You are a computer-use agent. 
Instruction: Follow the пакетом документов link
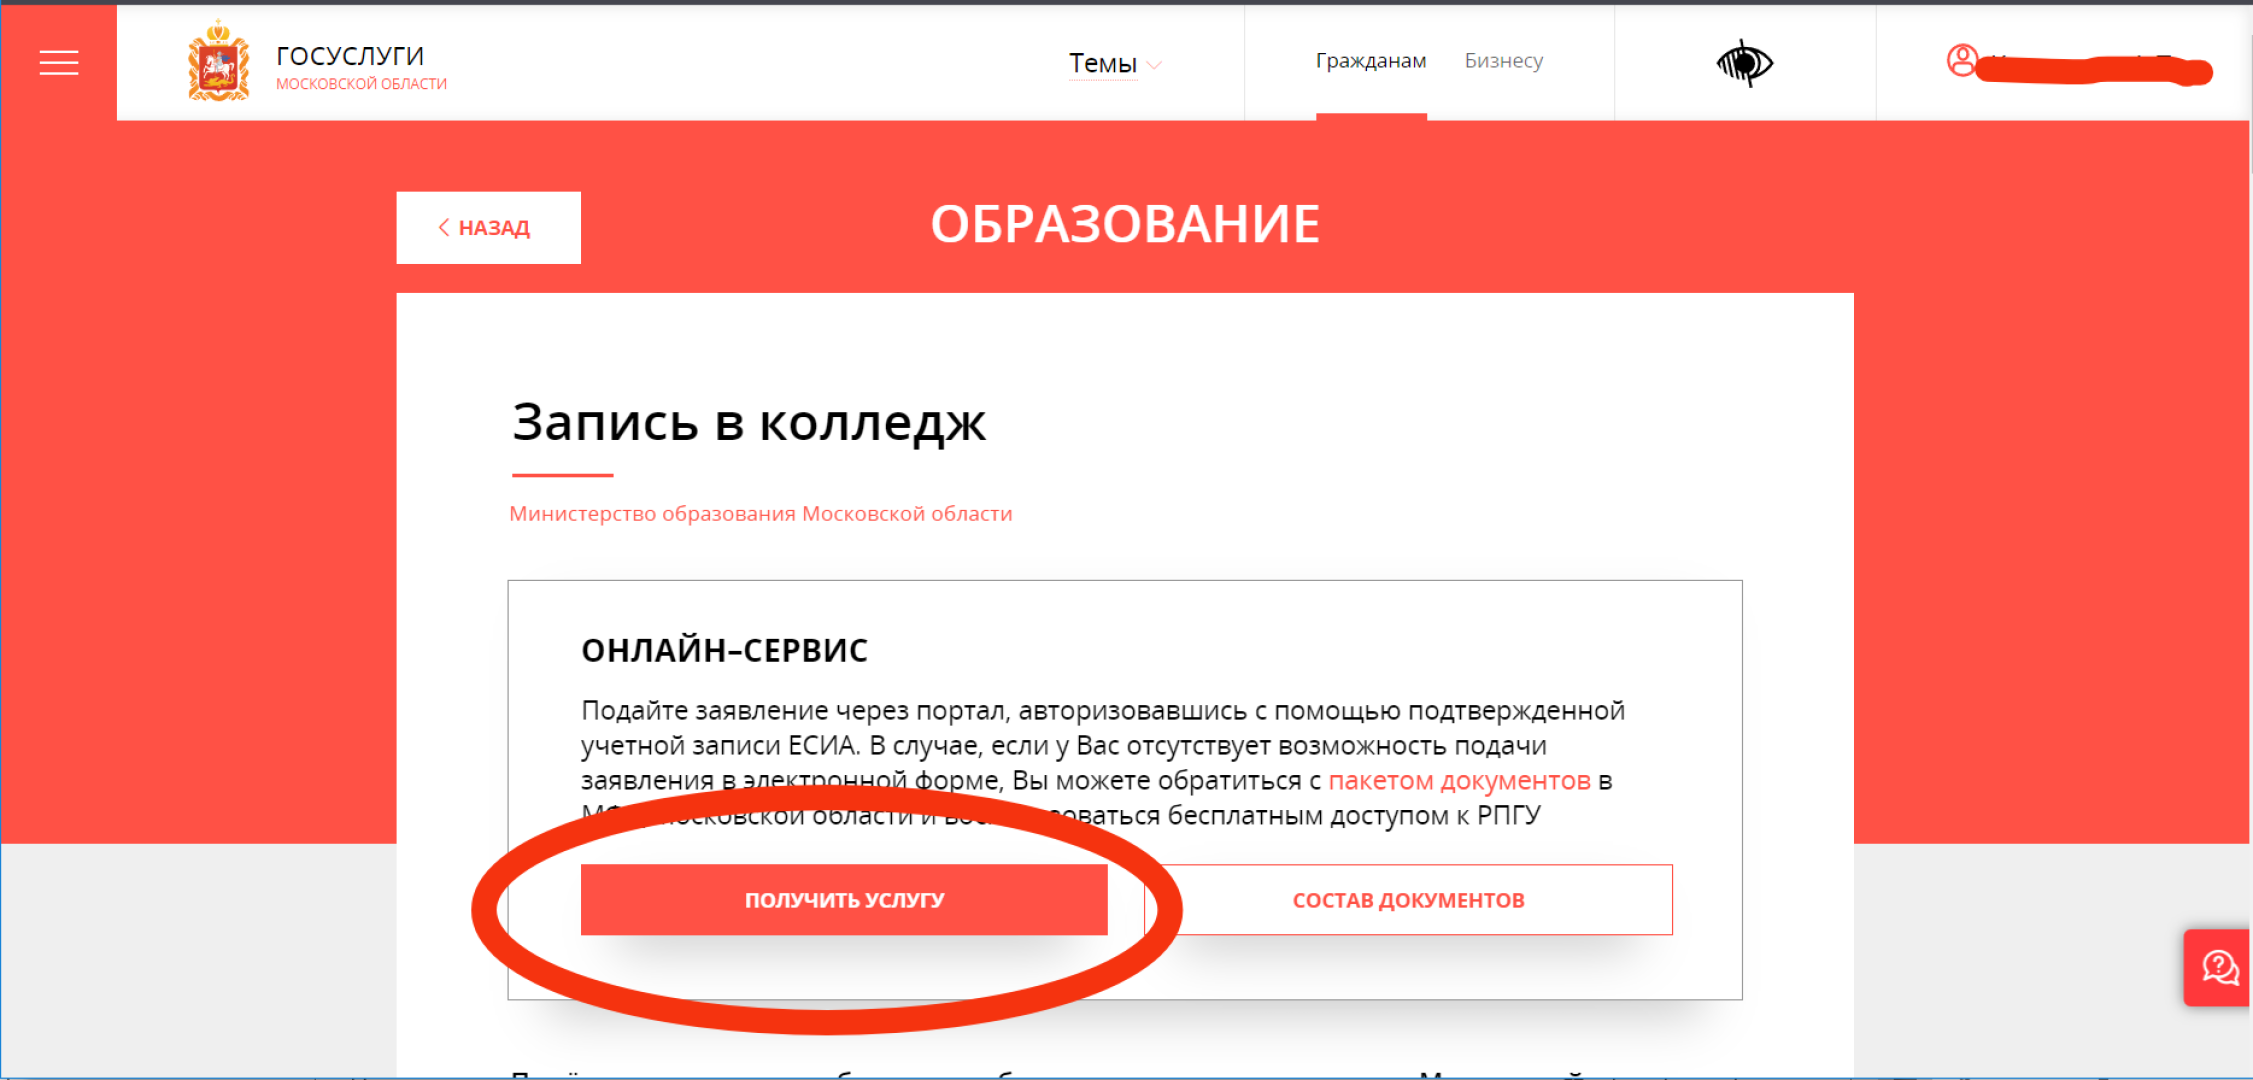[x=1458, y=780]
